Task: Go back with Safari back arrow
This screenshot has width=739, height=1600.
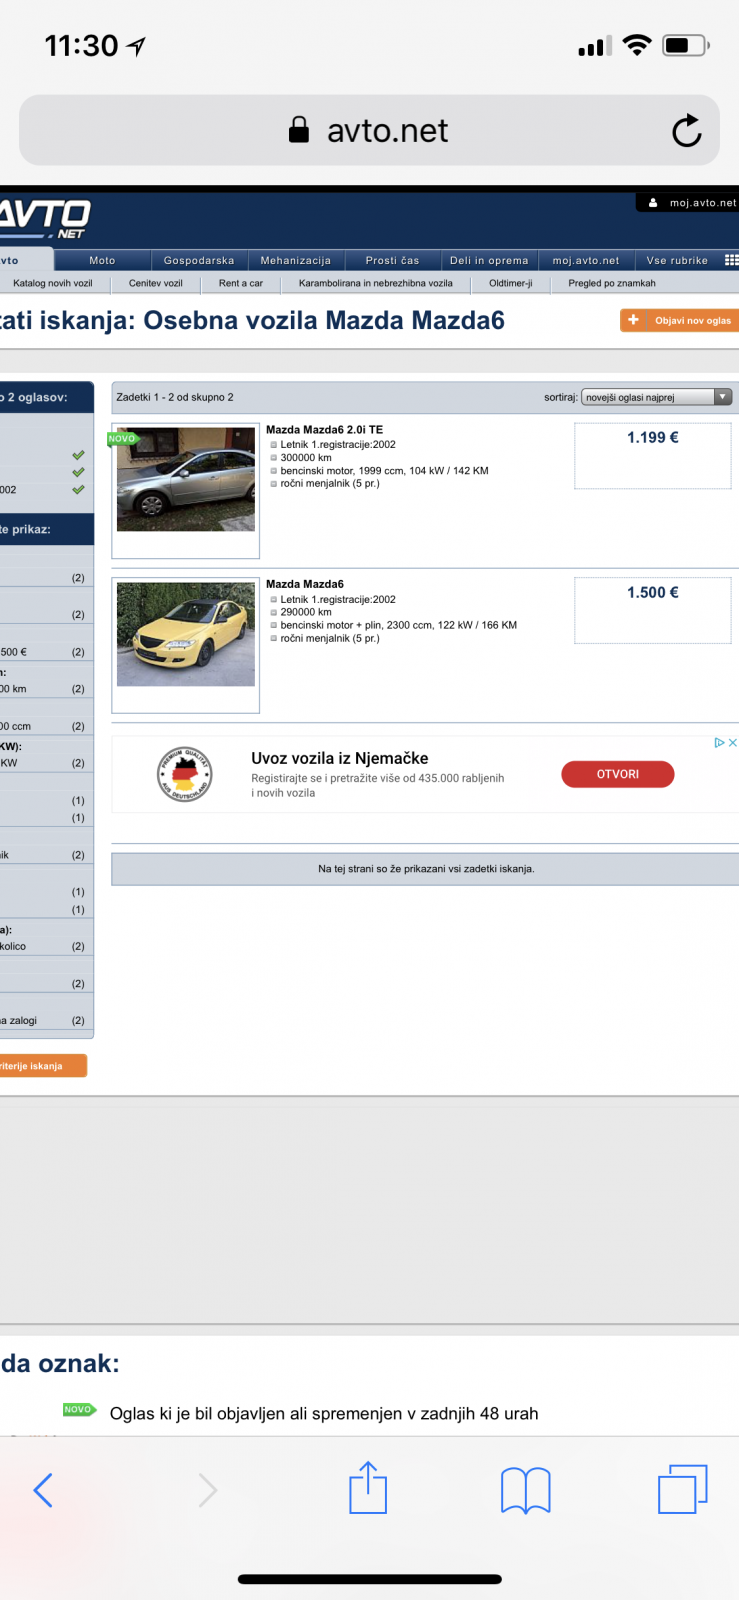Action: click(43, 1490)
